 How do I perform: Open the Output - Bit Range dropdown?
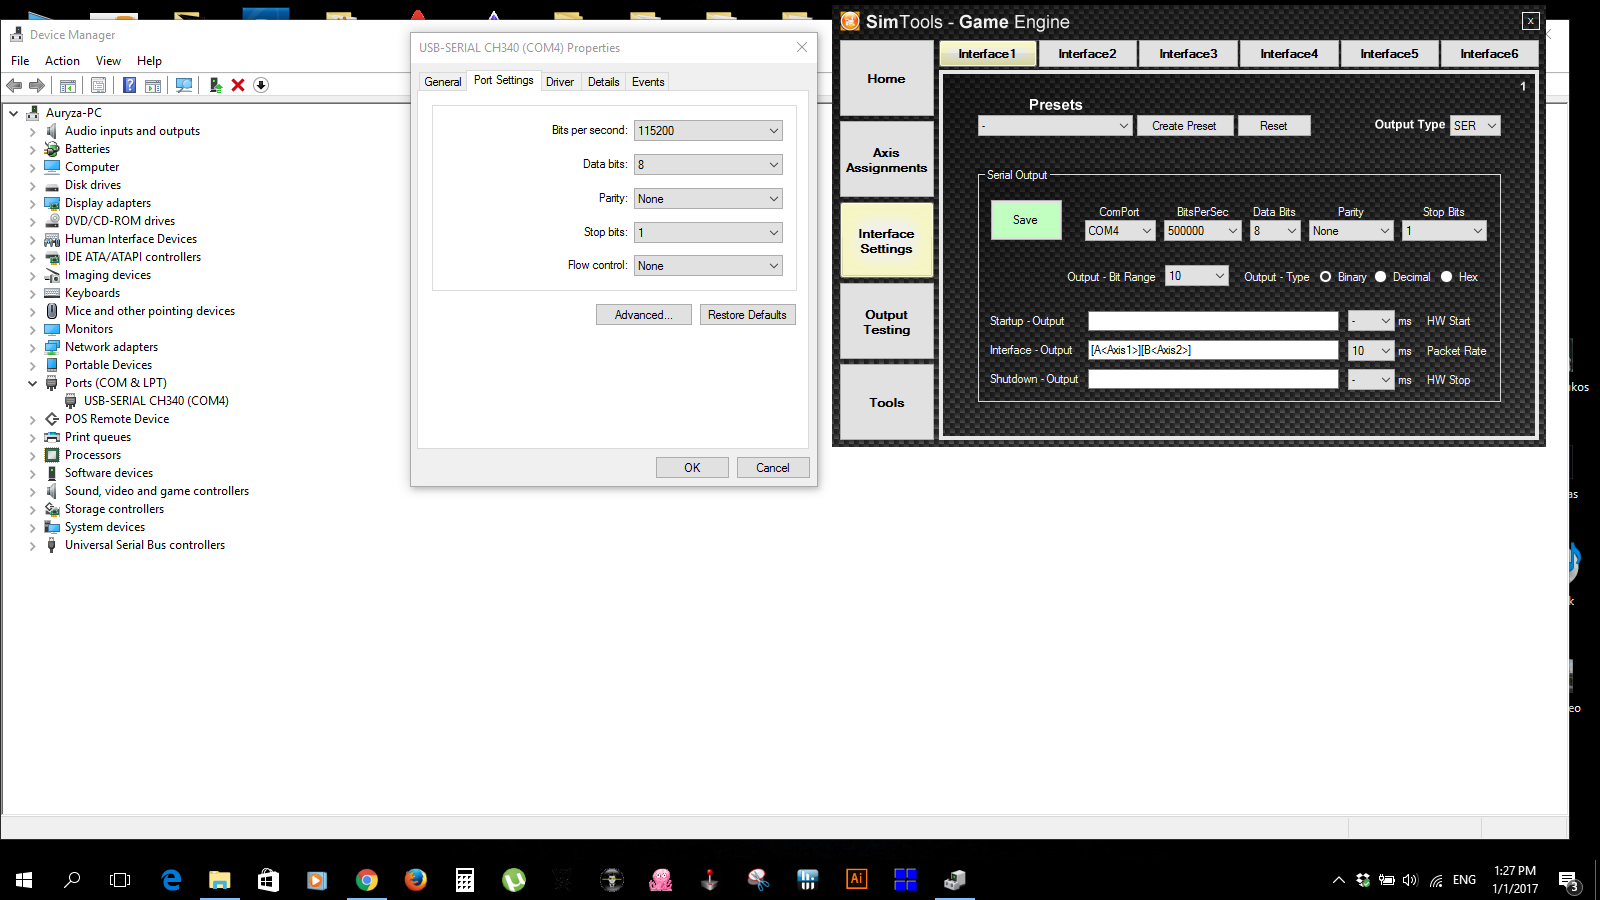coord(1197,276)
